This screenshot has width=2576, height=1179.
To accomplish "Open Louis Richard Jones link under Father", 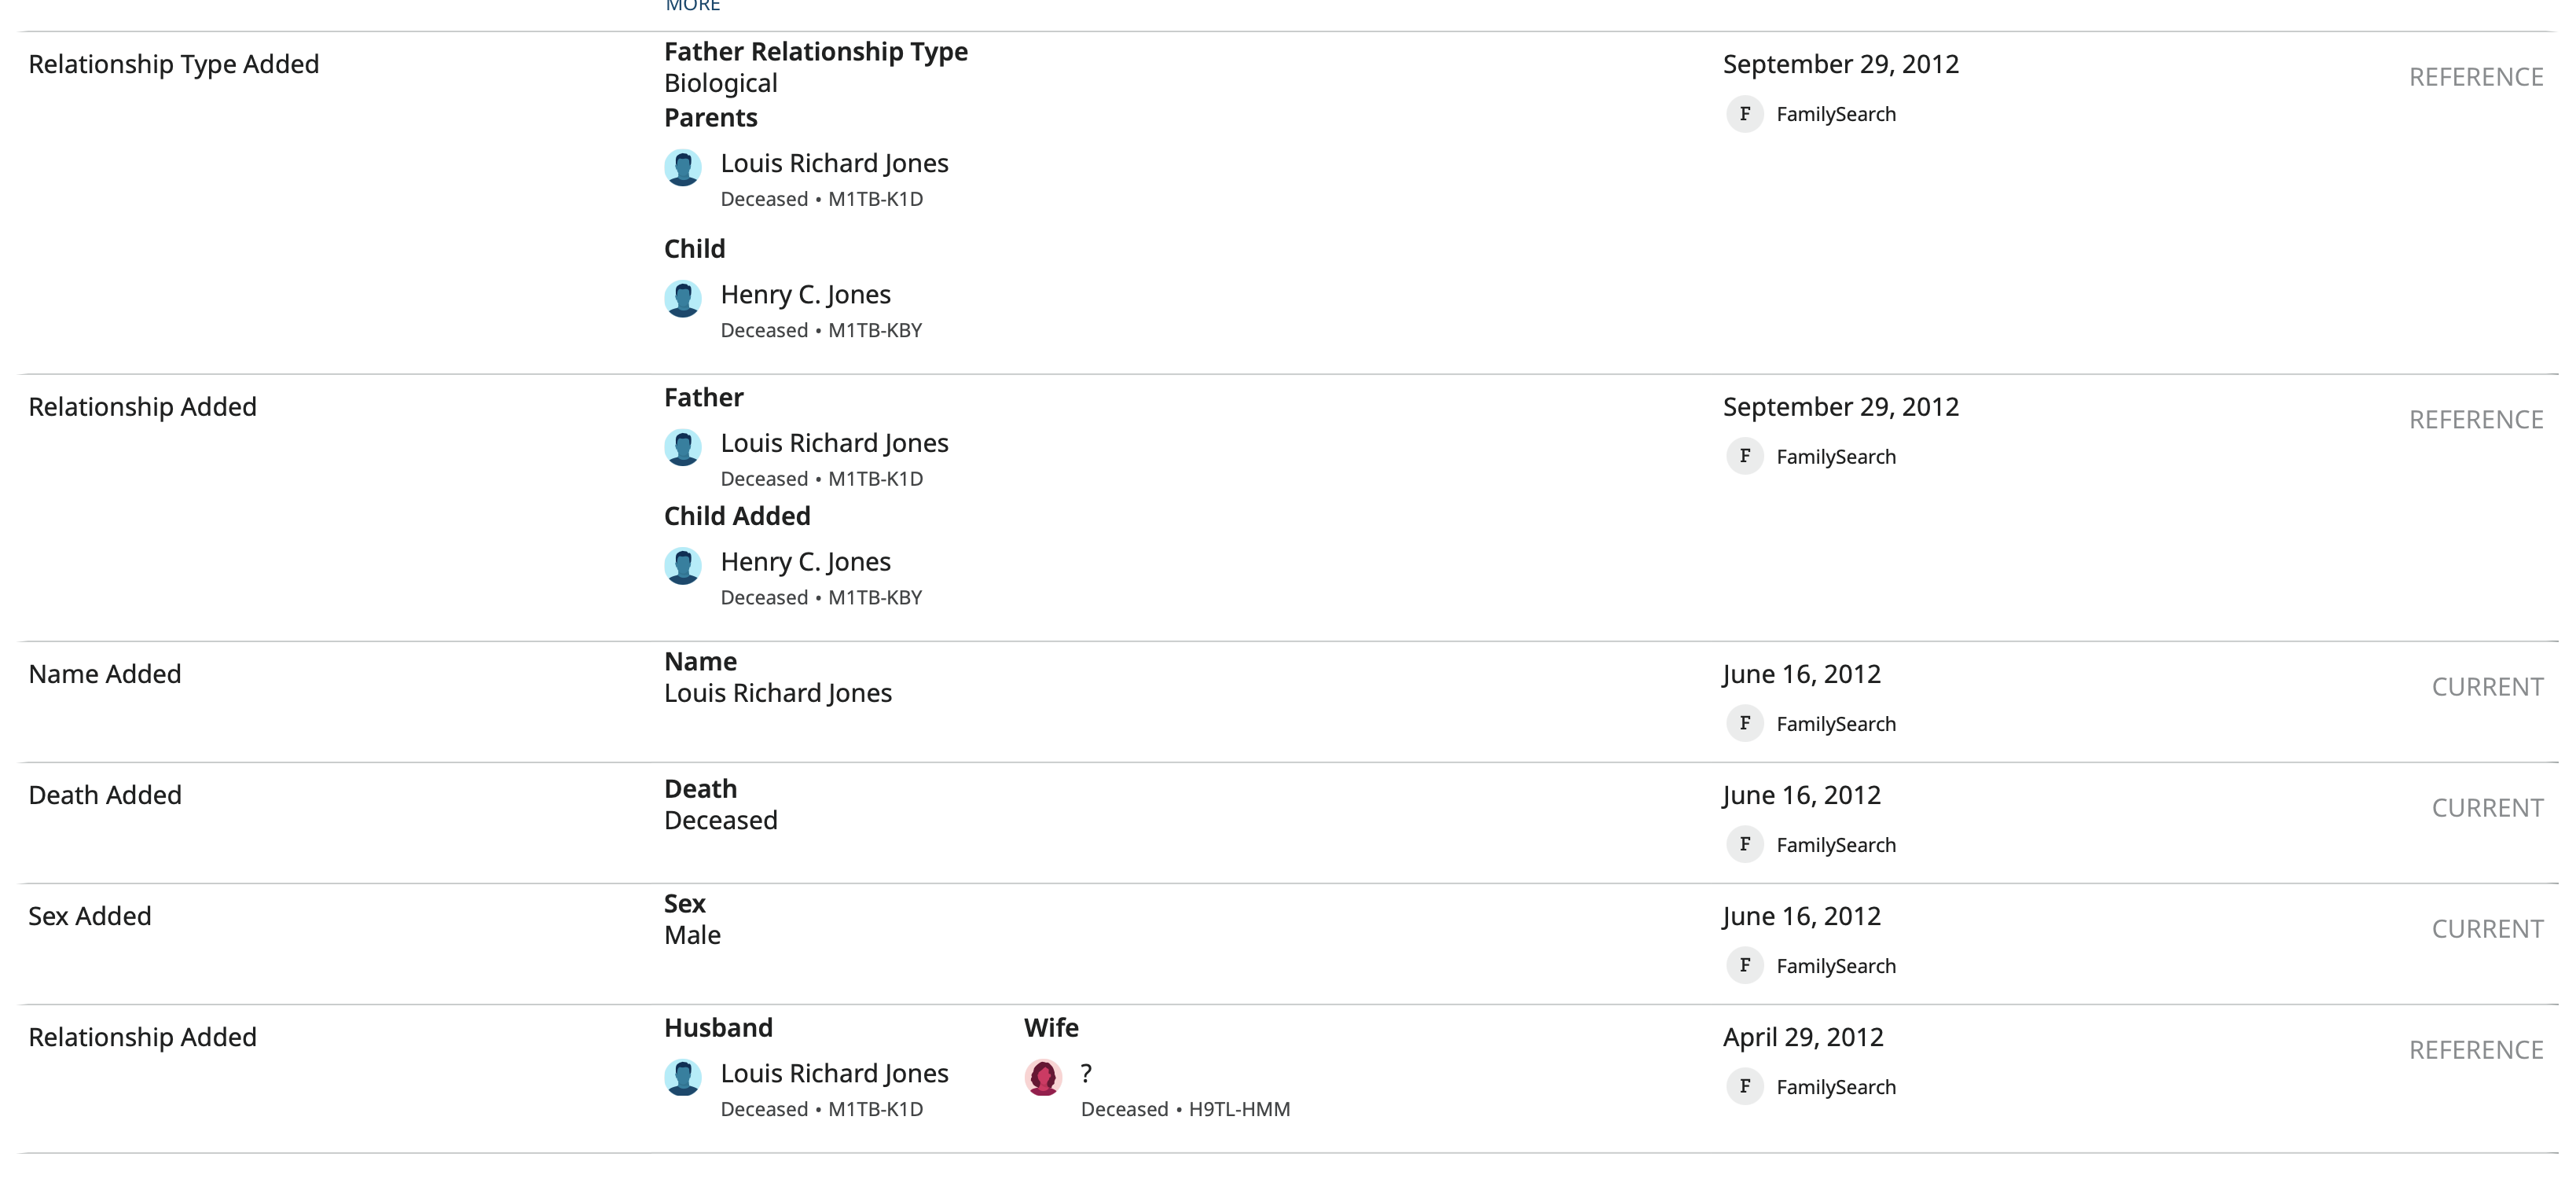I will point(834,443).
